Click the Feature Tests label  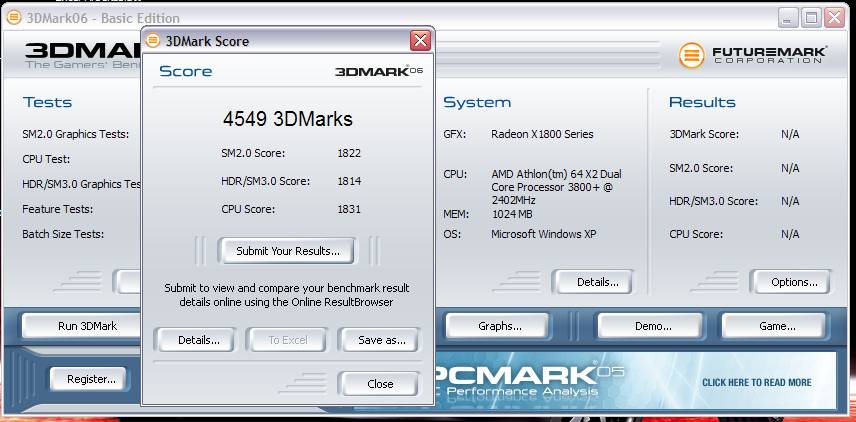58,209
